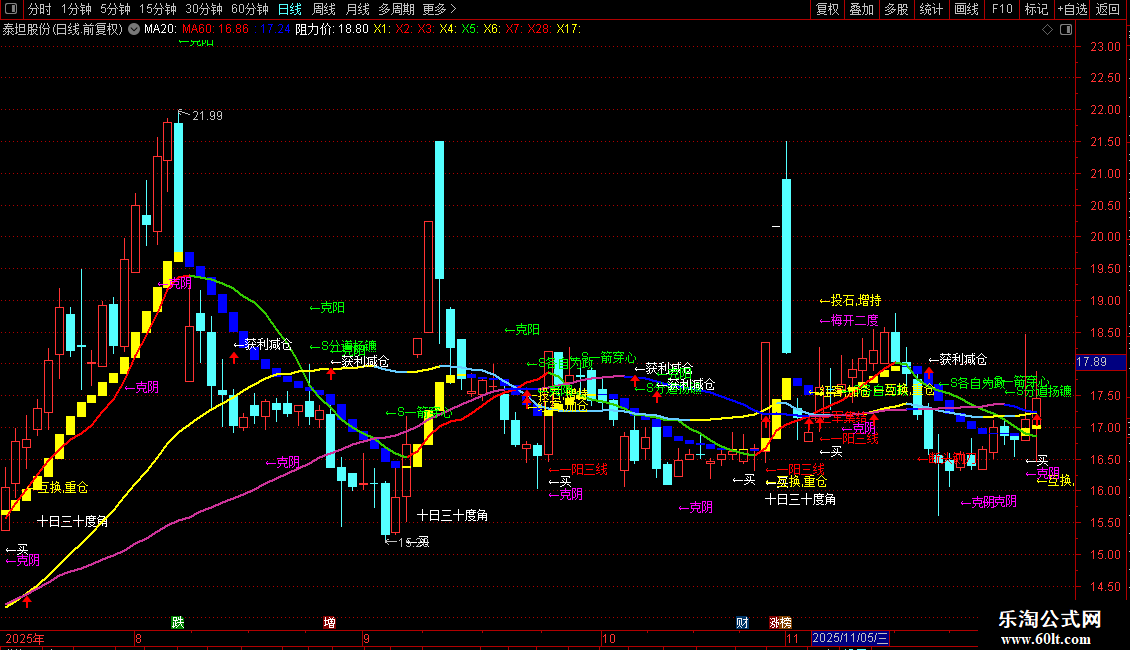Image resolution: width=1130 pixels, height=650 pixels.
Task: Click the diamond marker icon near the top right
Action: point(1048,30)
